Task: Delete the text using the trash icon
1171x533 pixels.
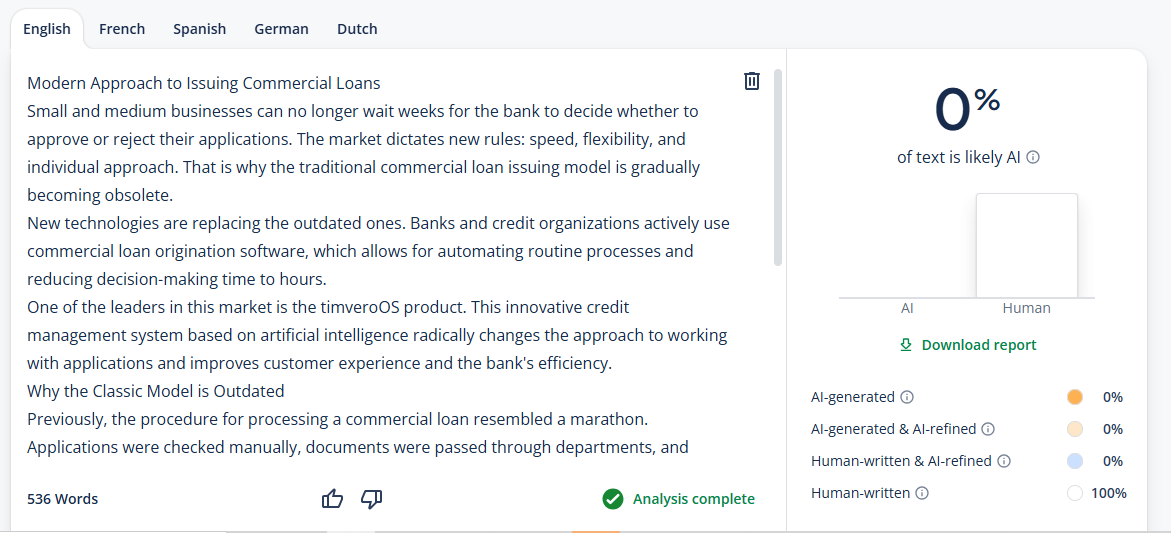Action: 751,81
